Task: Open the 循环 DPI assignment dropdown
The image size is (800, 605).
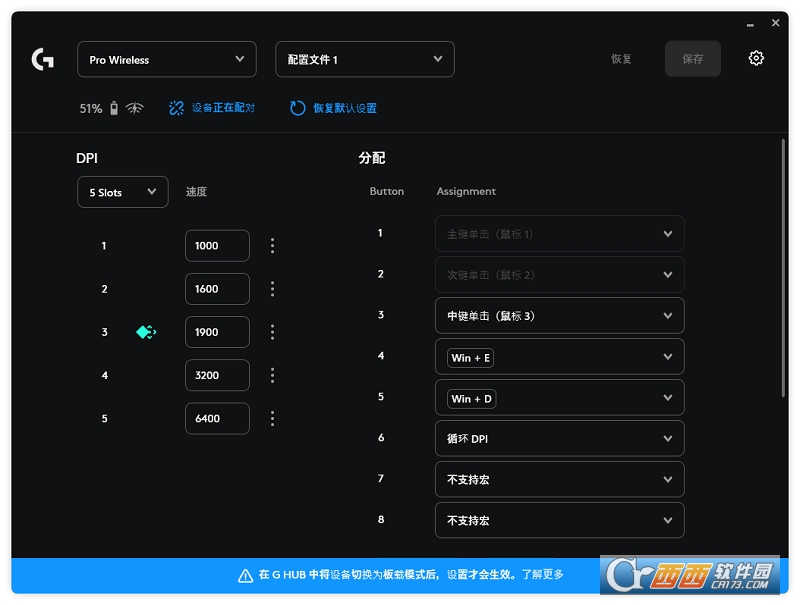Action: [x=560, y=439]
